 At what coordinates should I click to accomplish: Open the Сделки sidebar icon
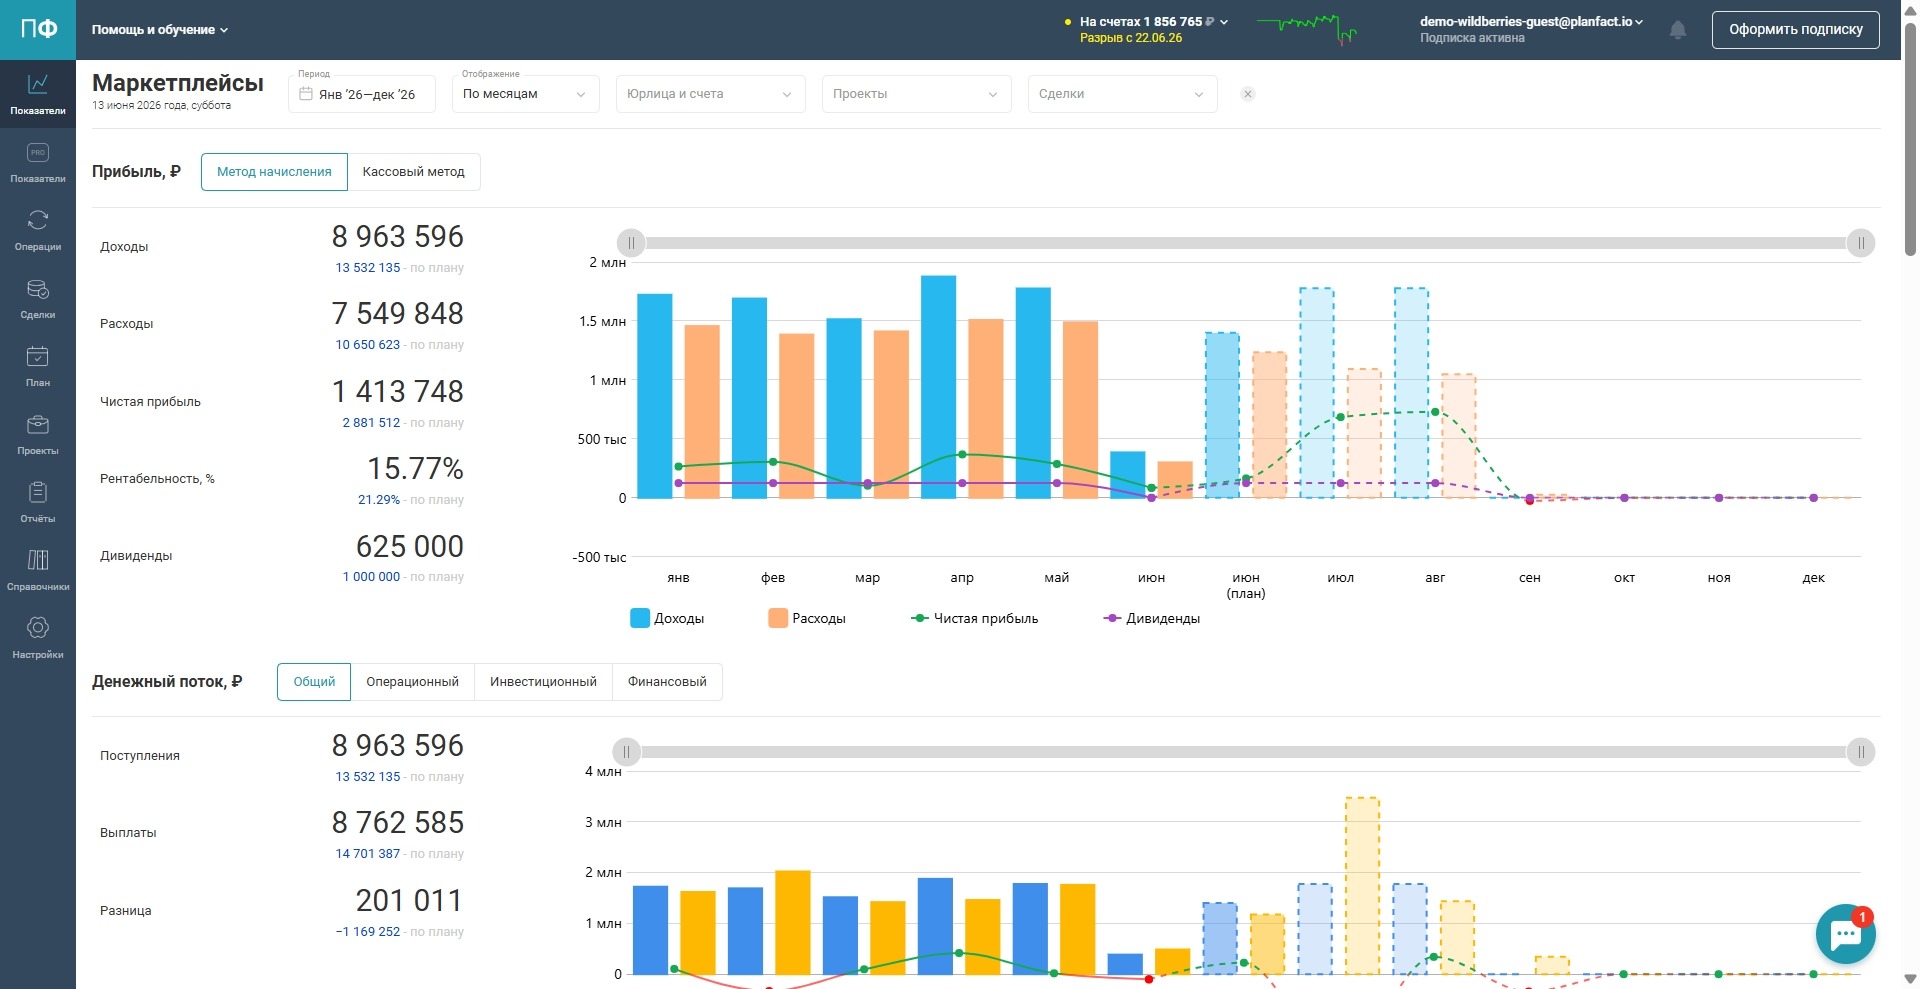[38, 298]
